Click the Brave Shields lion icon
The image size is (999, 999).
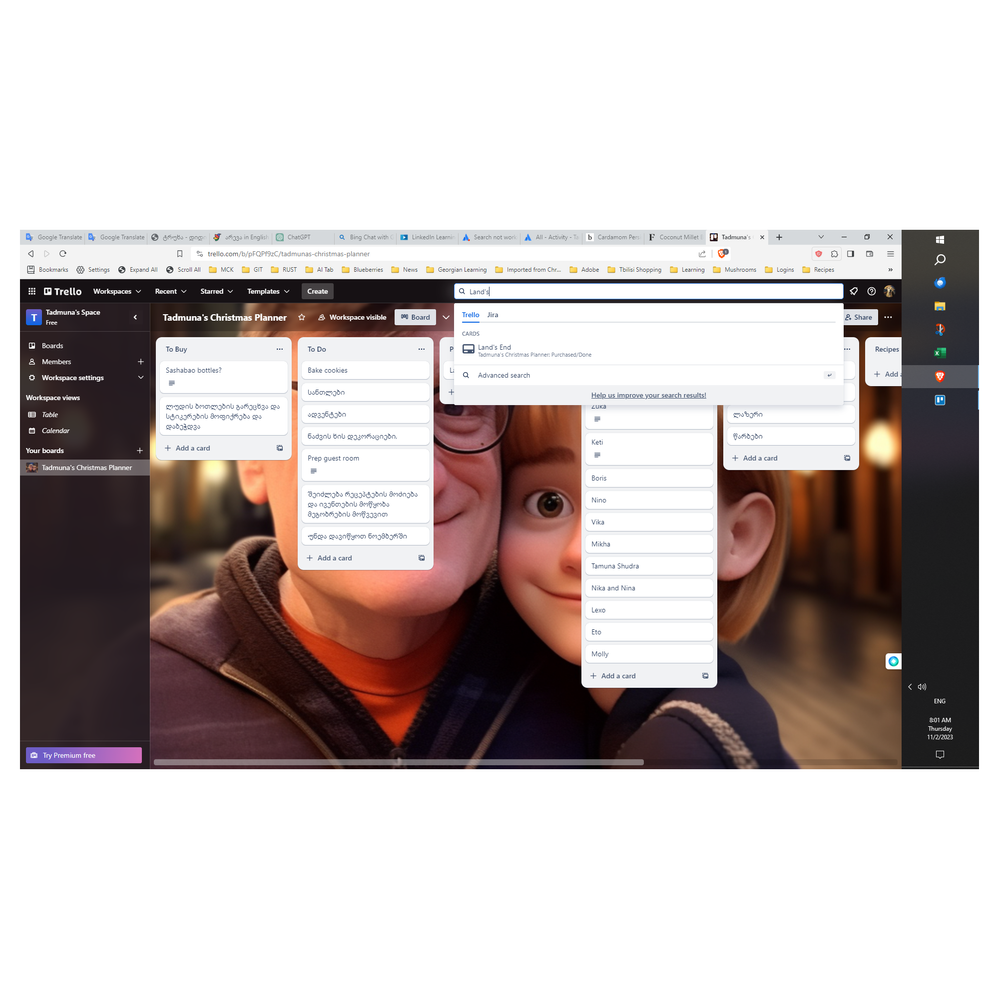pos(722,254)
